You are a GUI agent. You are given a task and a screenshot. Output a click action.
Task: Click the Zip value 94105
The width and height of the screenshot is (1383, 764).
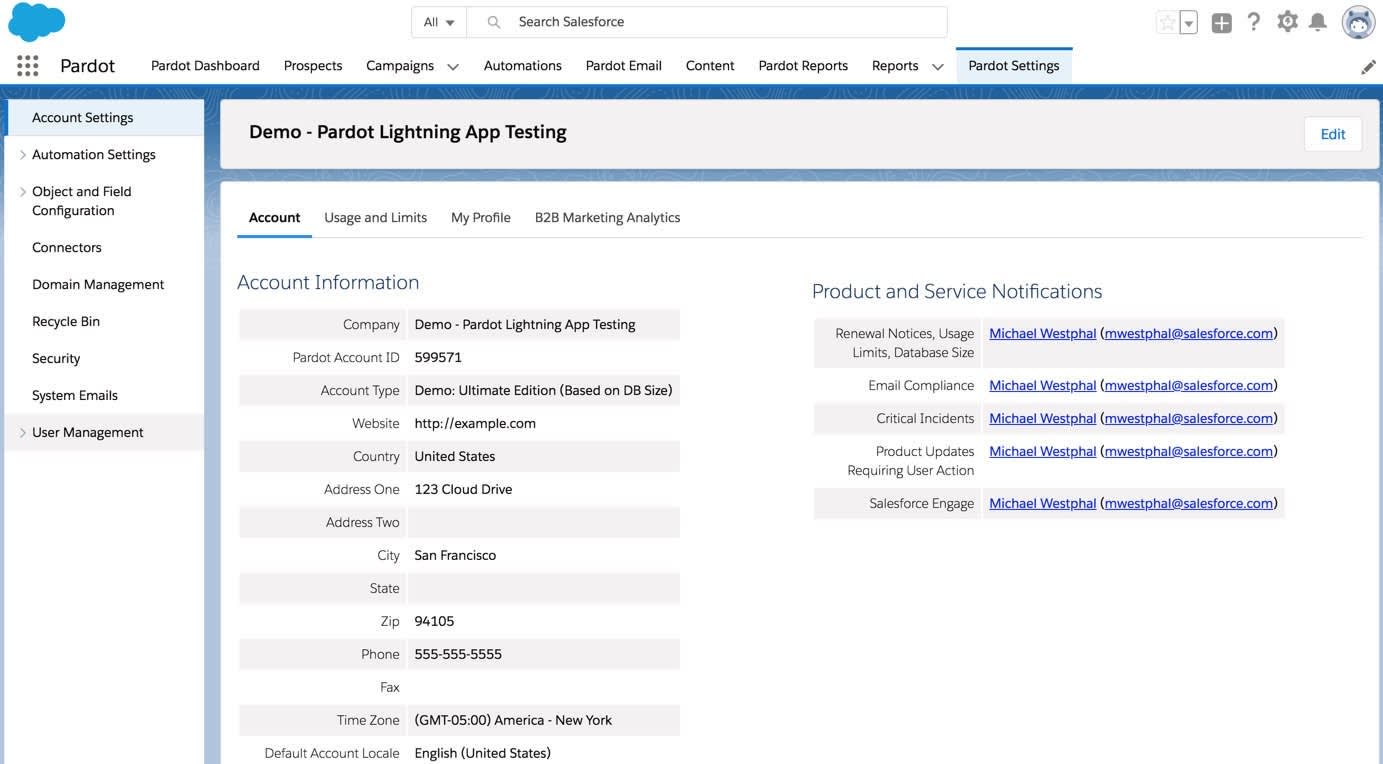pyautogui.click(x=434, y=622)
